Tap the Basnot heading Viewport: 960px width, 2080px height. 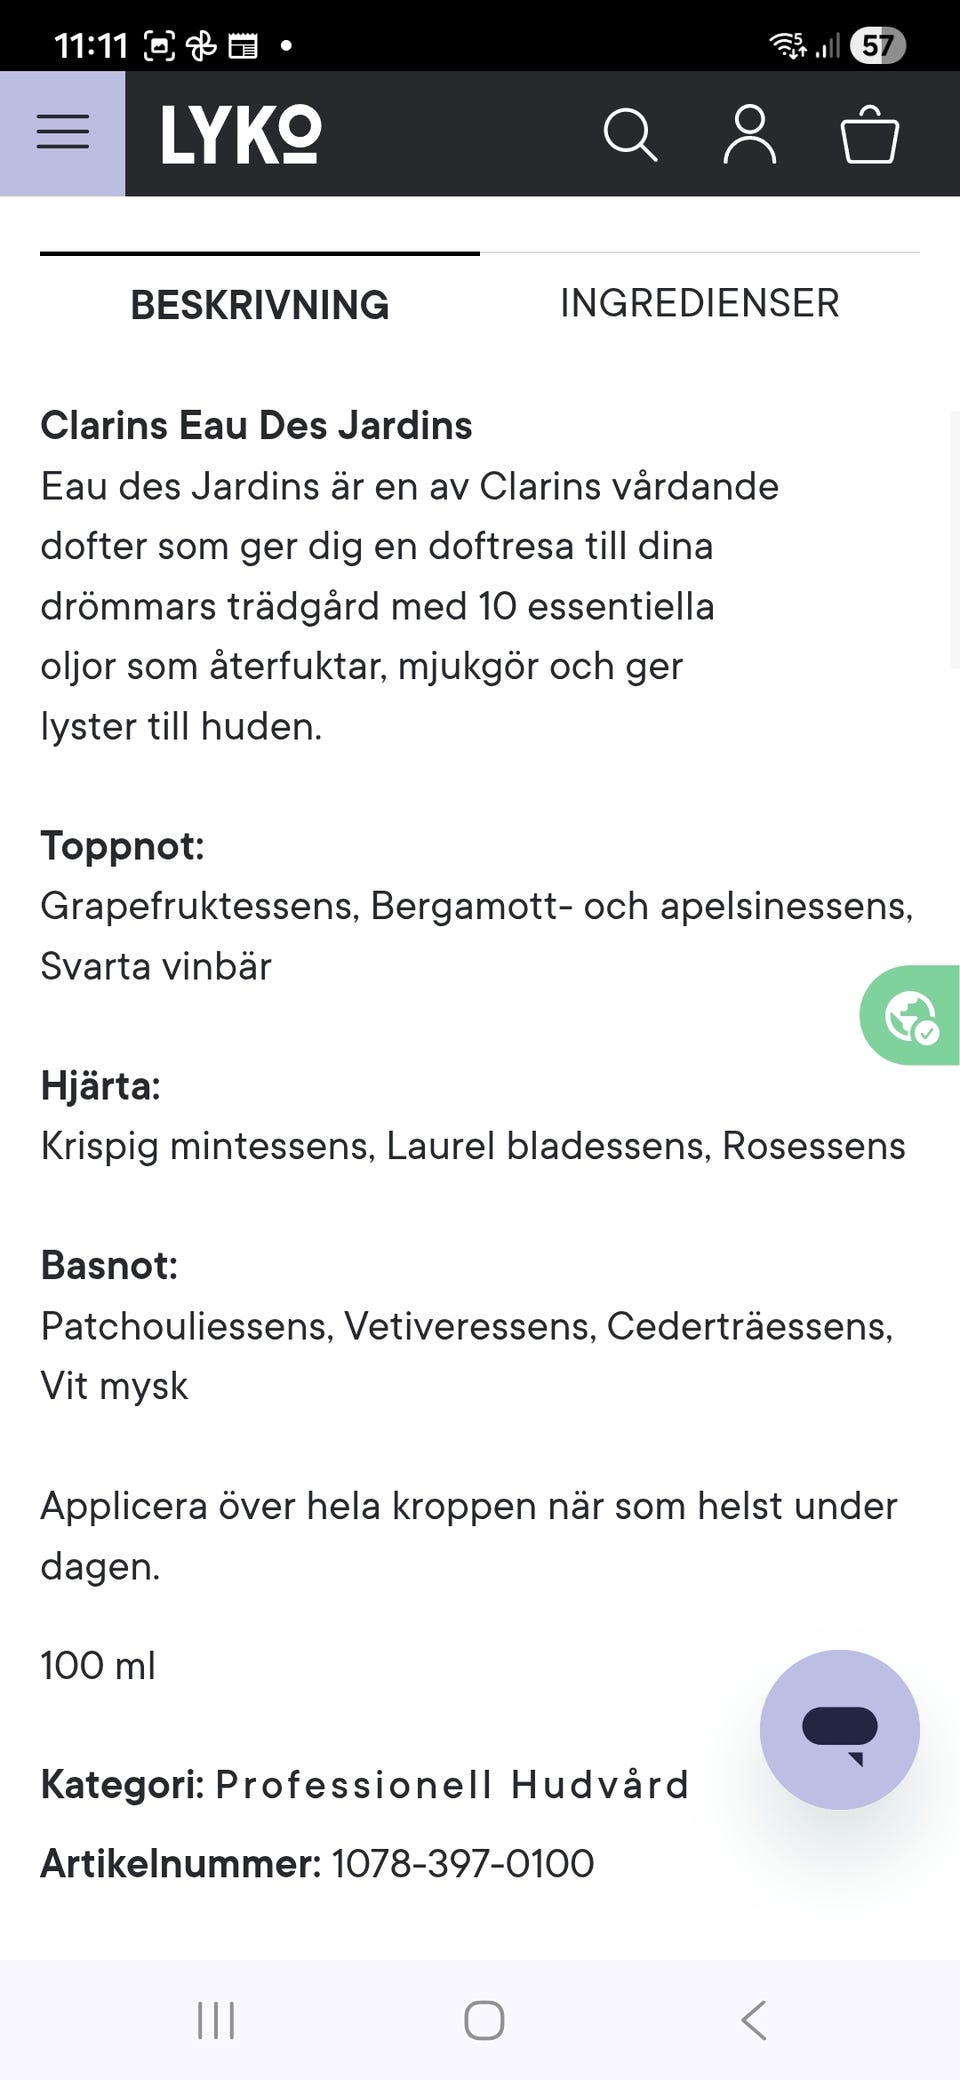point(109,1266)
